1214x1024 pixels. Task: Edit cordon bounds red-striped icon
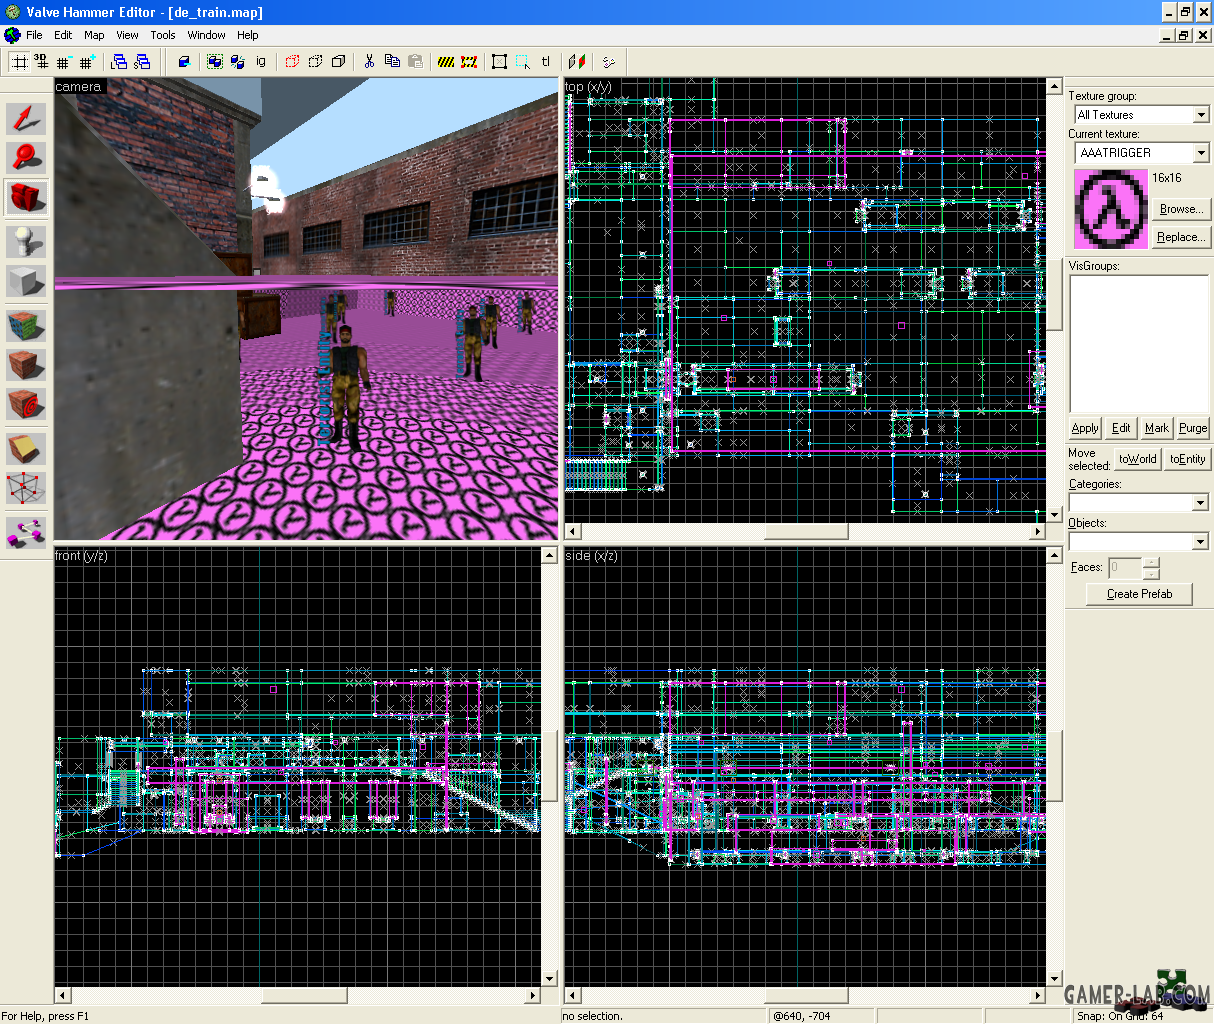coord(469,62)
